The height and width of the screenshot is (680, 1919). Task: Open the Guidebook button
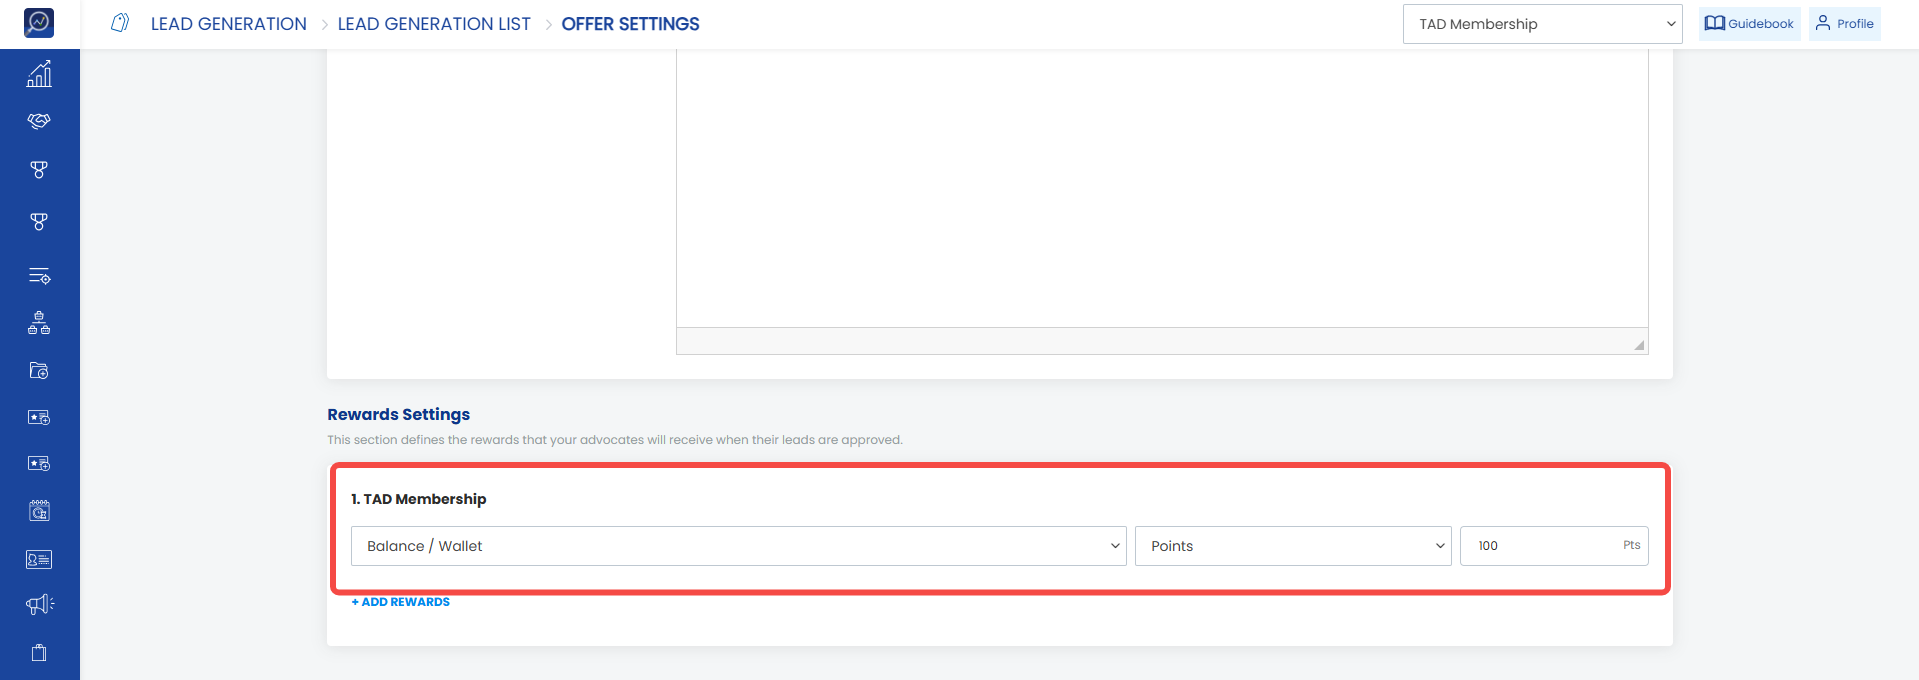tap(1749, 24)
